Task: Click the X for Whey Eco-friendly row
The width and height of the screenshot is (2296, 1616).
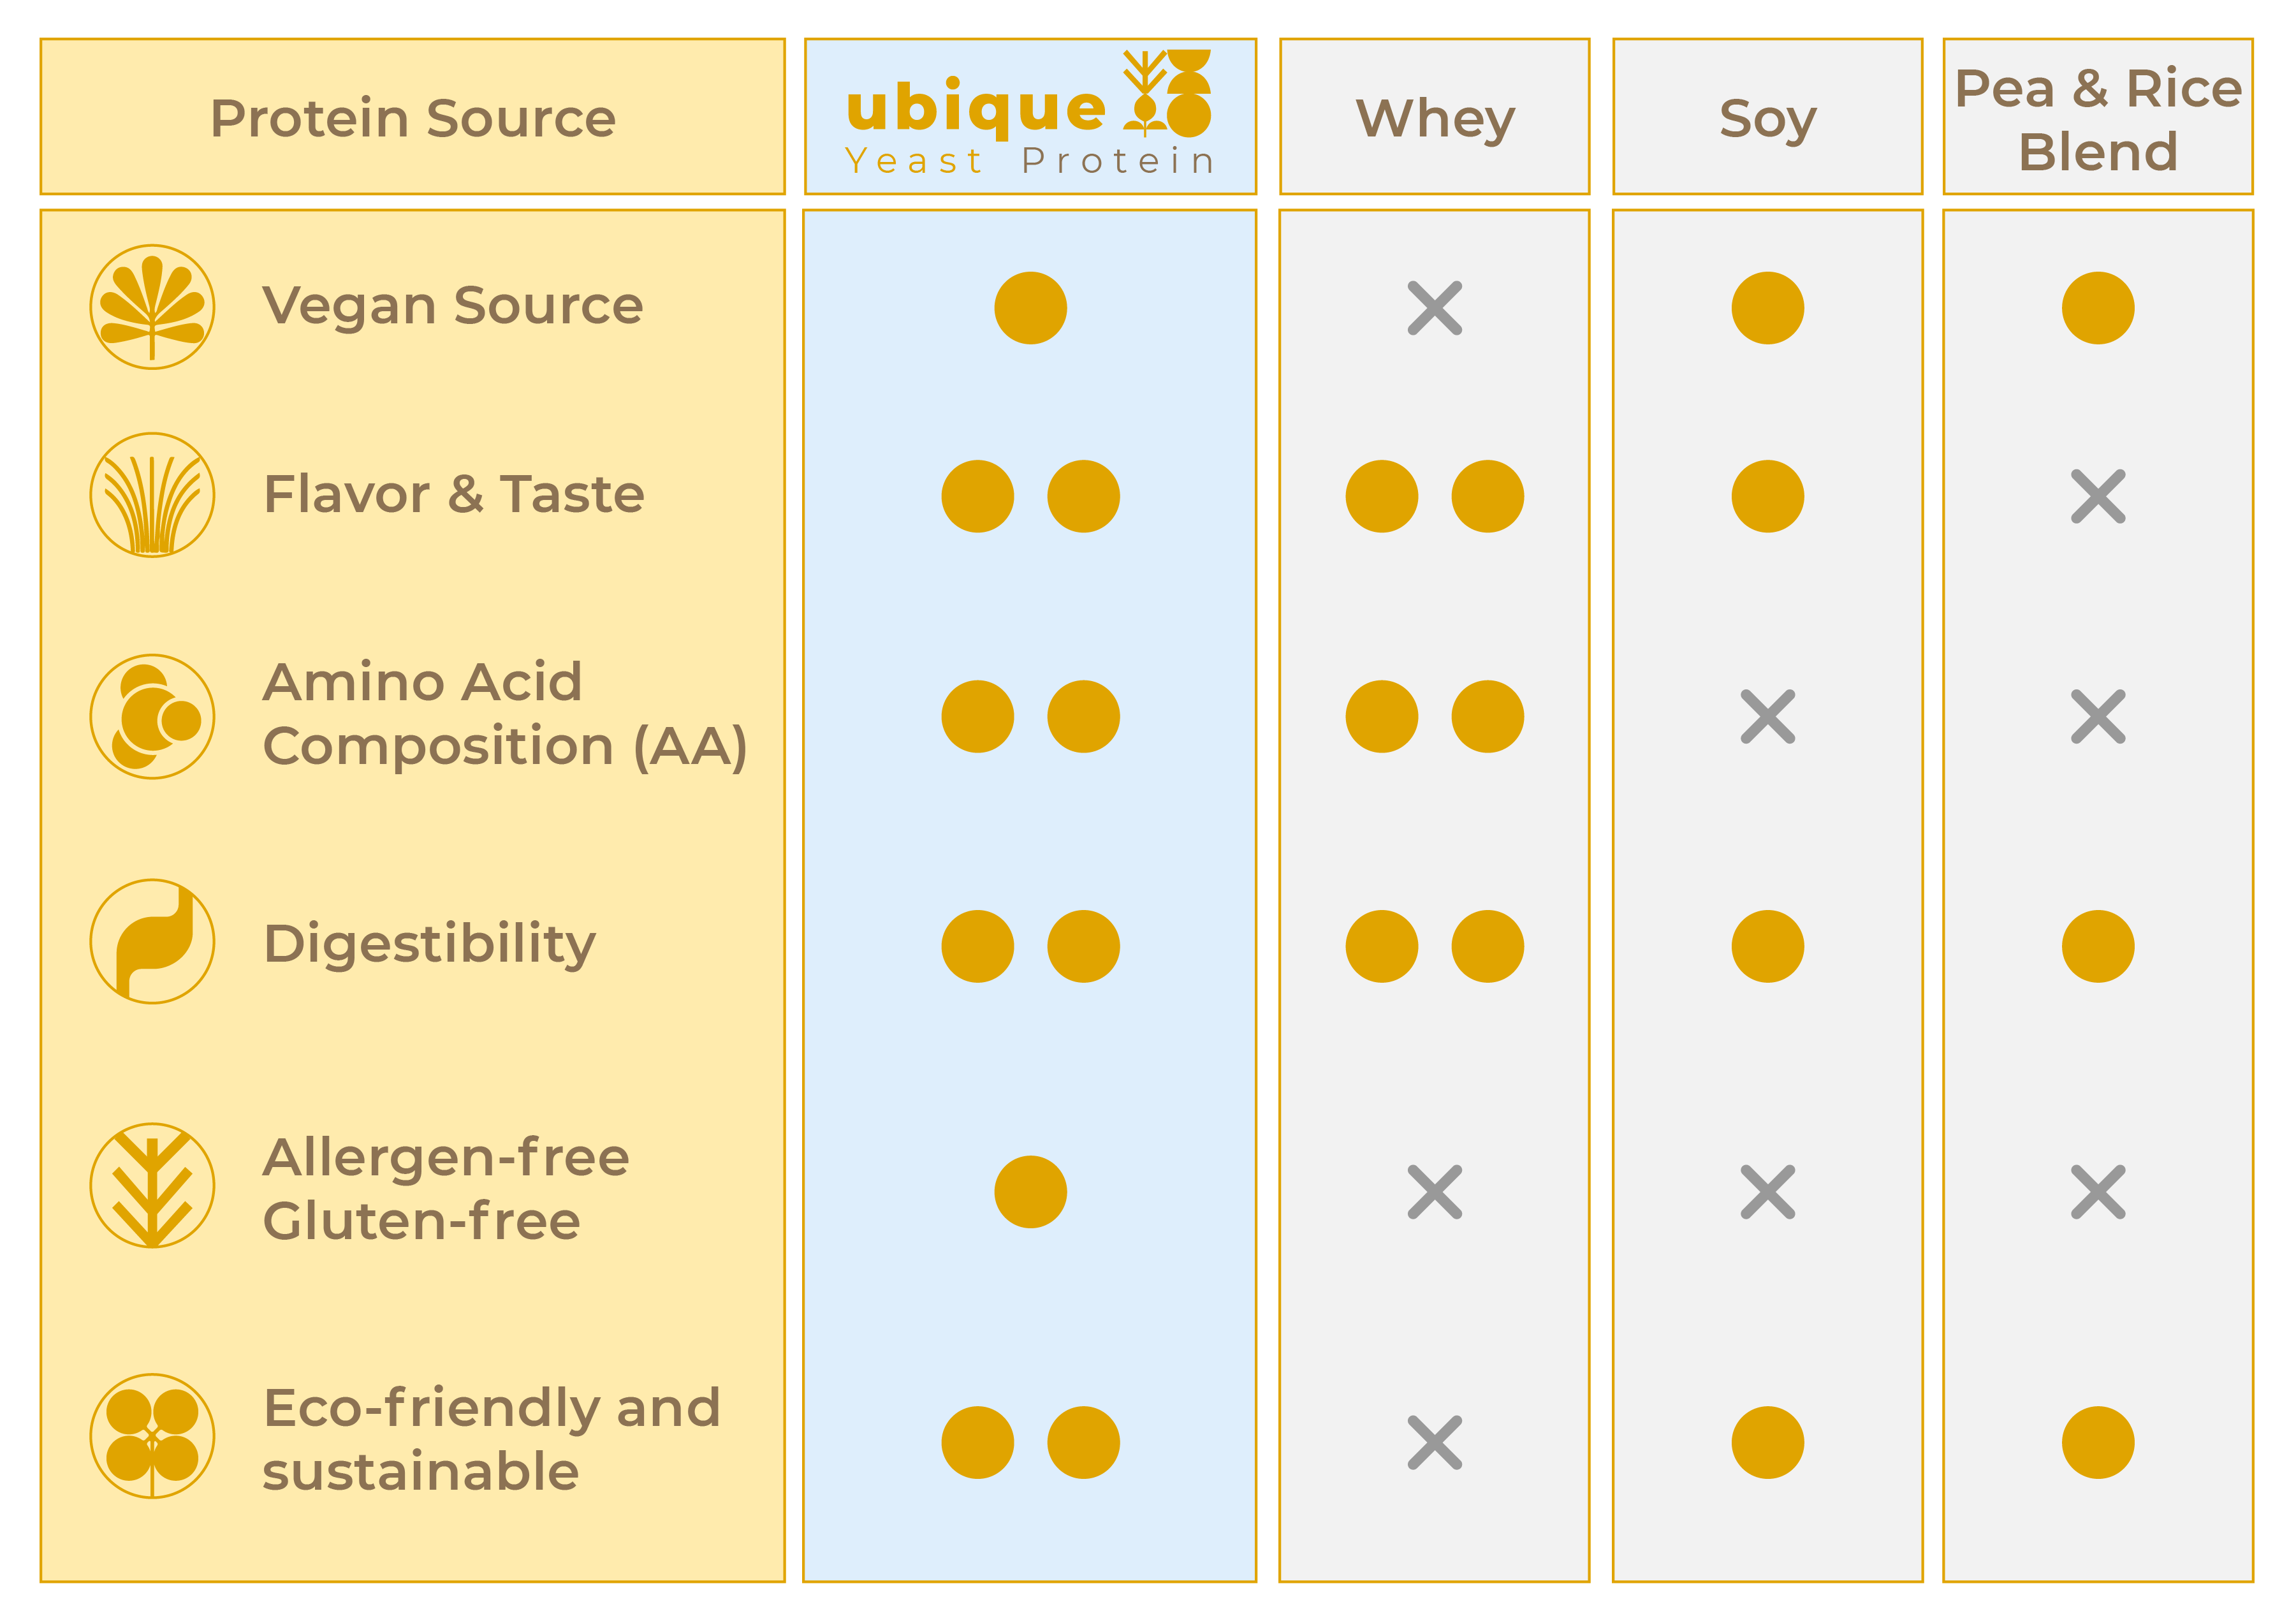Action: point(1434,1442)
